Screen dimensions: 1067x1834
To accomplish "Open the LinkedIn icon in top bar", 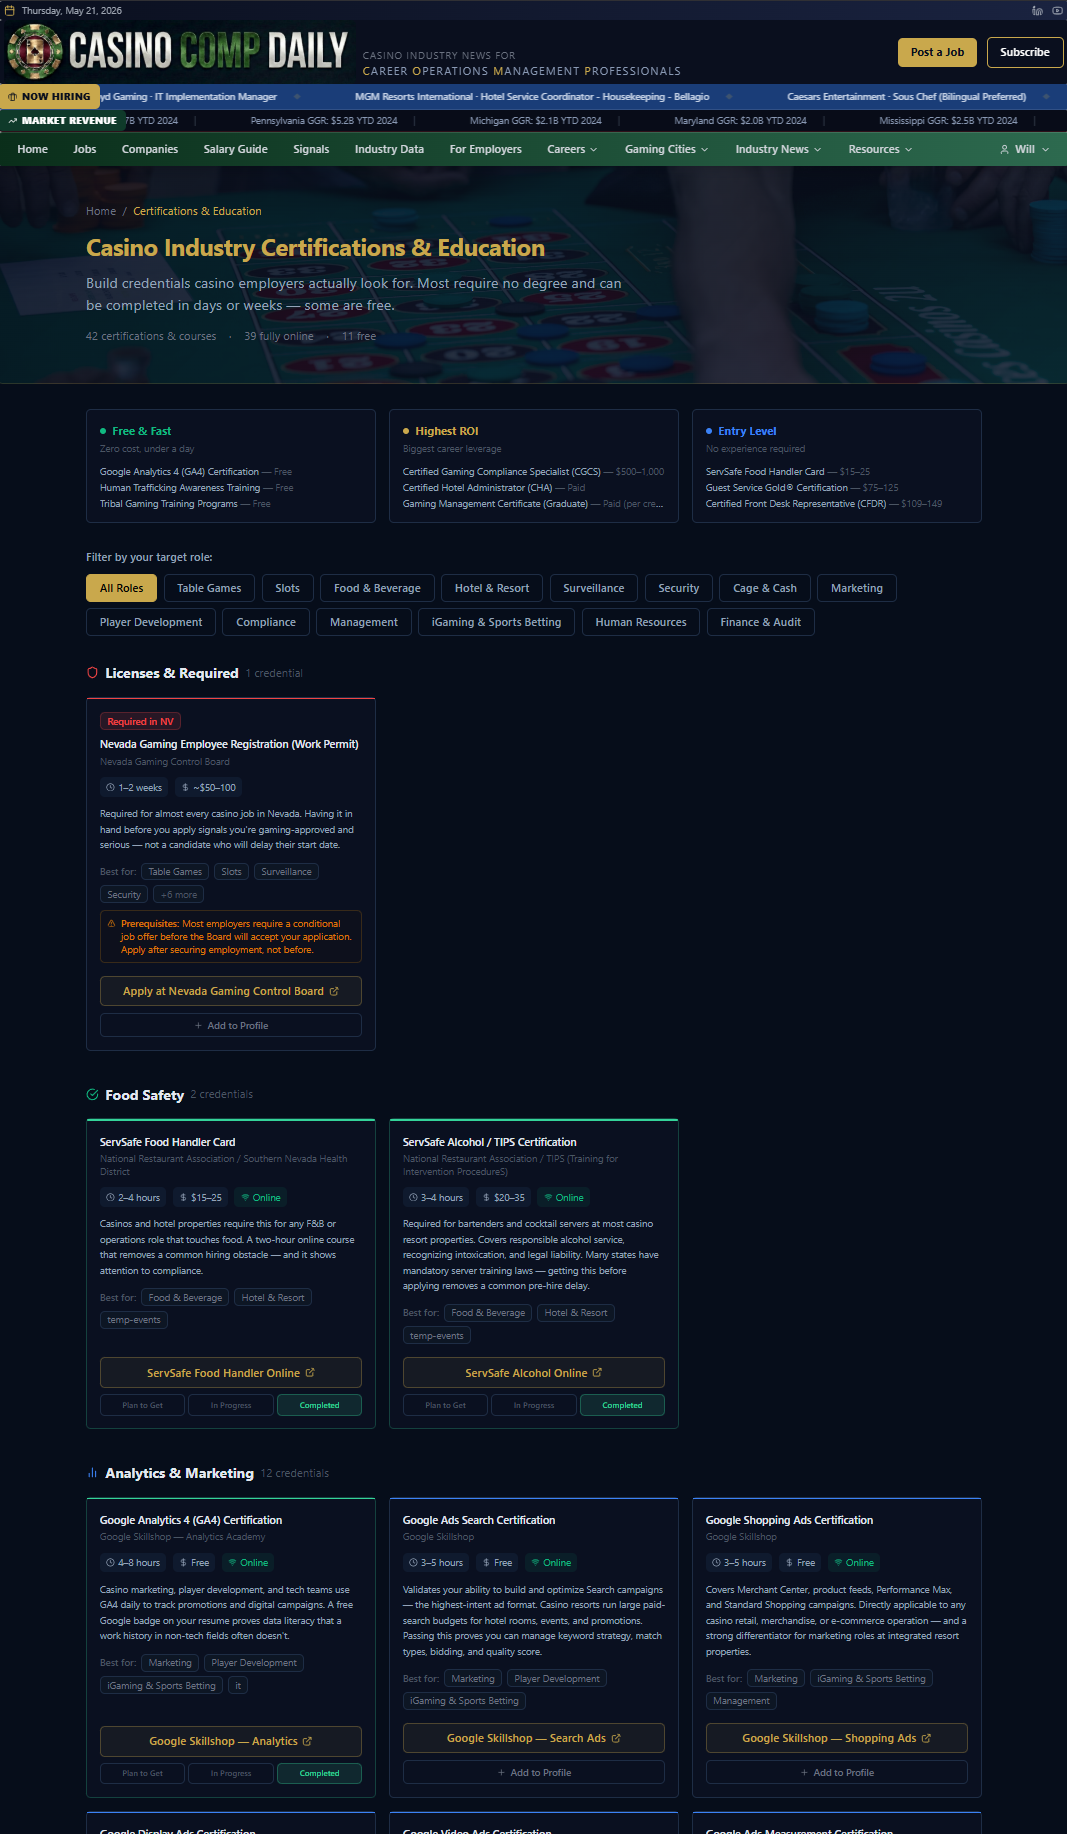I will 1037,11.
